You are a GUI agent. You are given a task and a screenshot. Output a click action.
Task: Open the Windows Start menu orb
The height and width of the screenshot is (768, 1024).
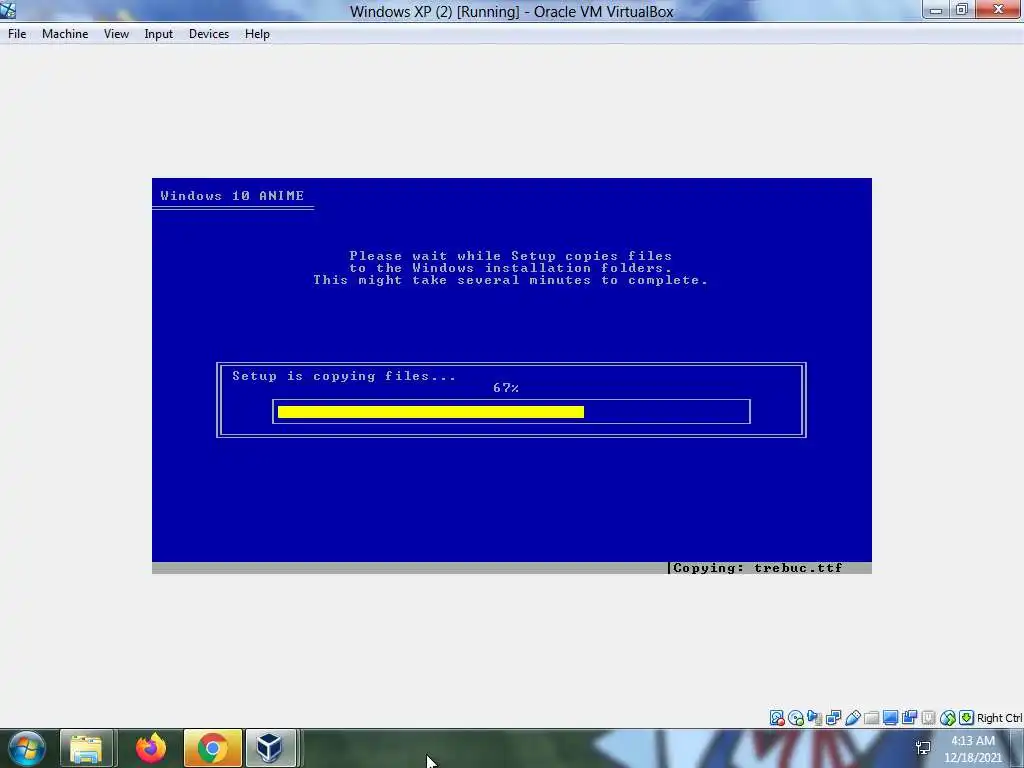(x=27, y=748)
